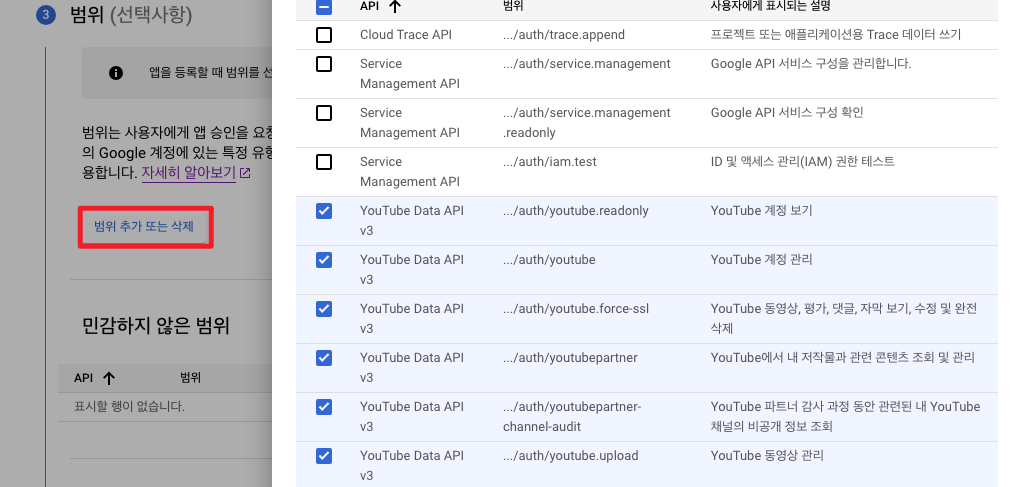Click the .../auth/youtube.readonly scope text
This screenshot has width=1020, height=487.
point(576,211)
